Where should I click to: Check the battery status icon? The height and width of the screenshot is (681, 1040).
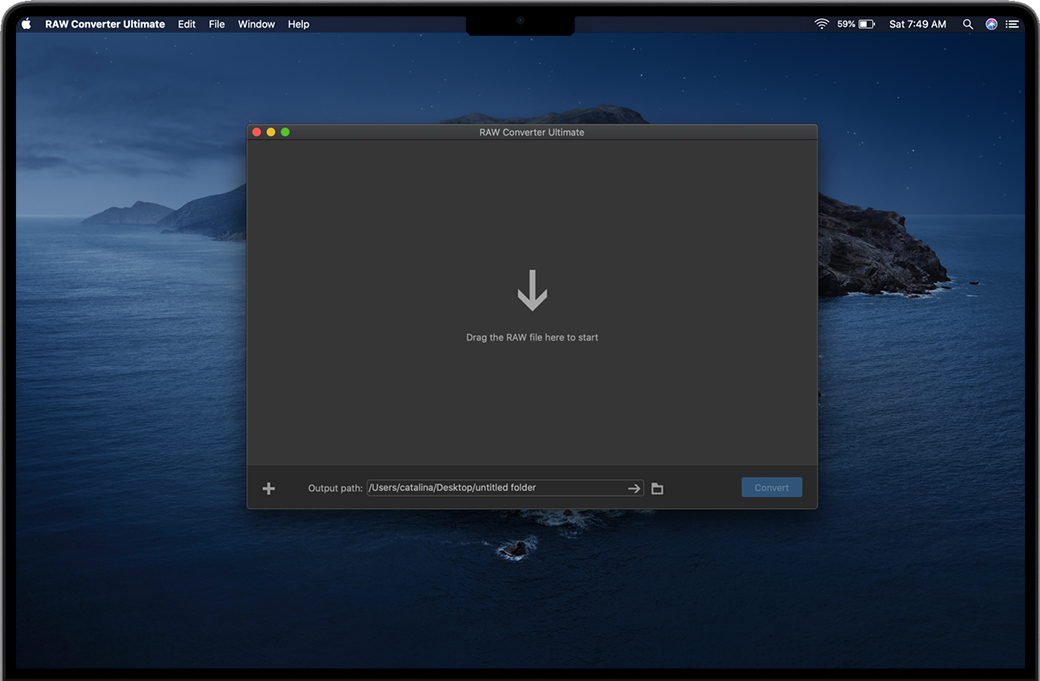866,24
